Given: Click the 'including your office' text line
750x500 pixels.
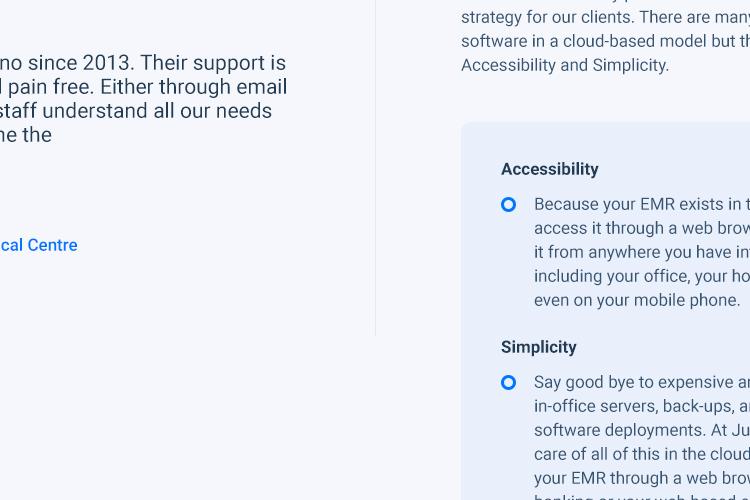Looking at the screenshot, I should pos(642,276).
